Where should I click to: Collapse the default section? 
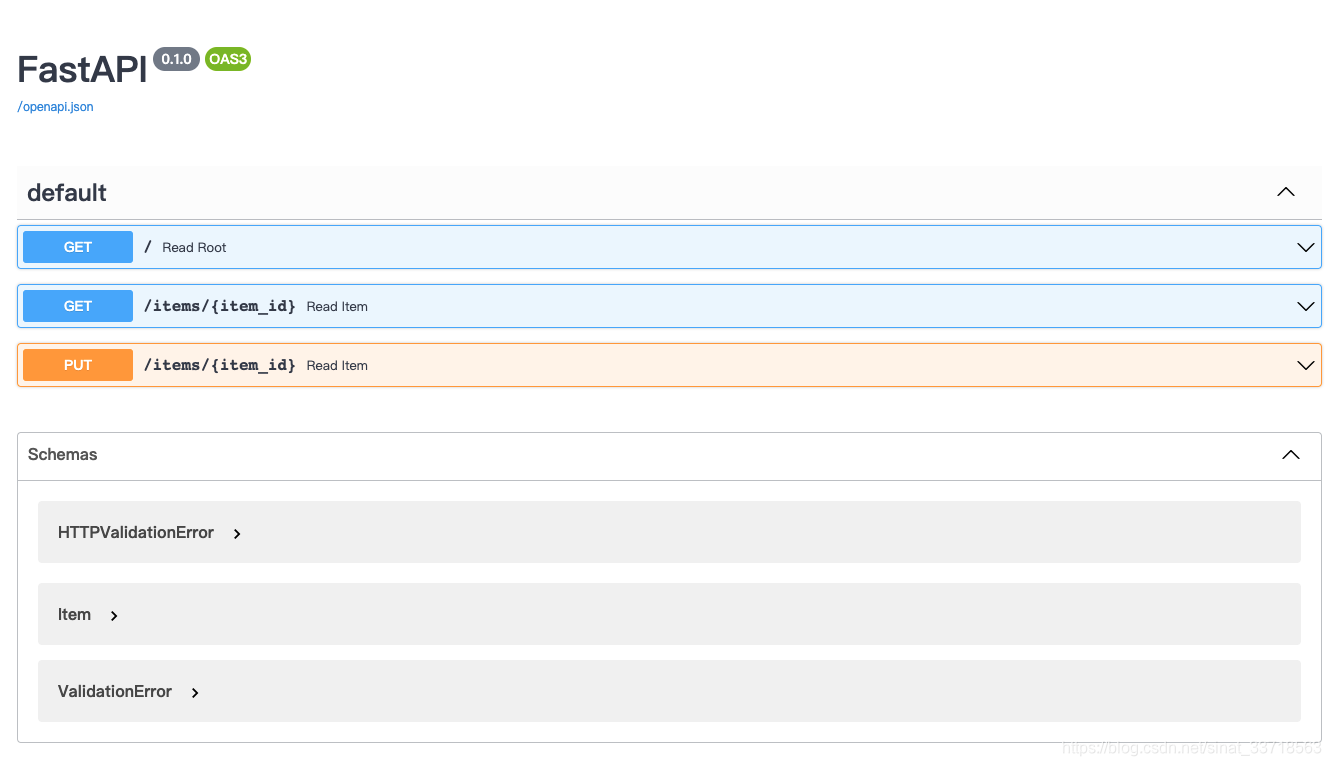[x=1285, y=191]
